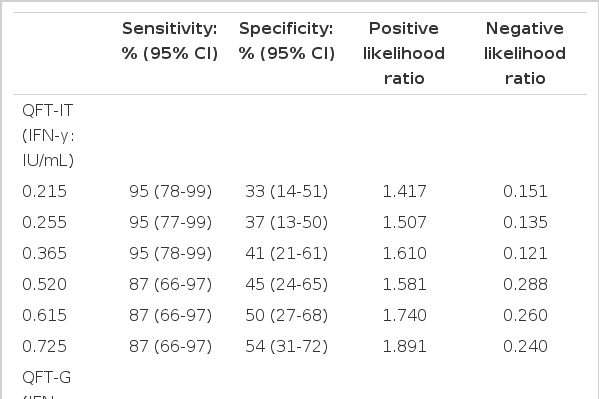Click the 0.615 cutoff value

[44, 315]
